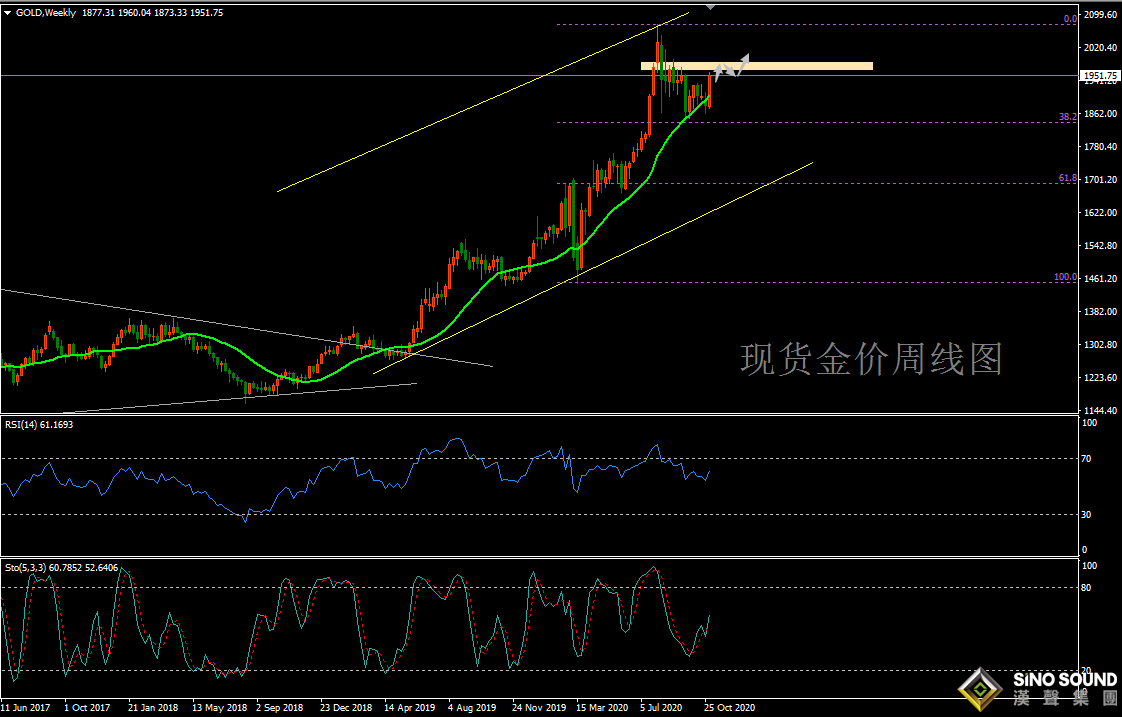
Task: Click the 15 Mar 2020 date label
Action: [x=603, y=707]
